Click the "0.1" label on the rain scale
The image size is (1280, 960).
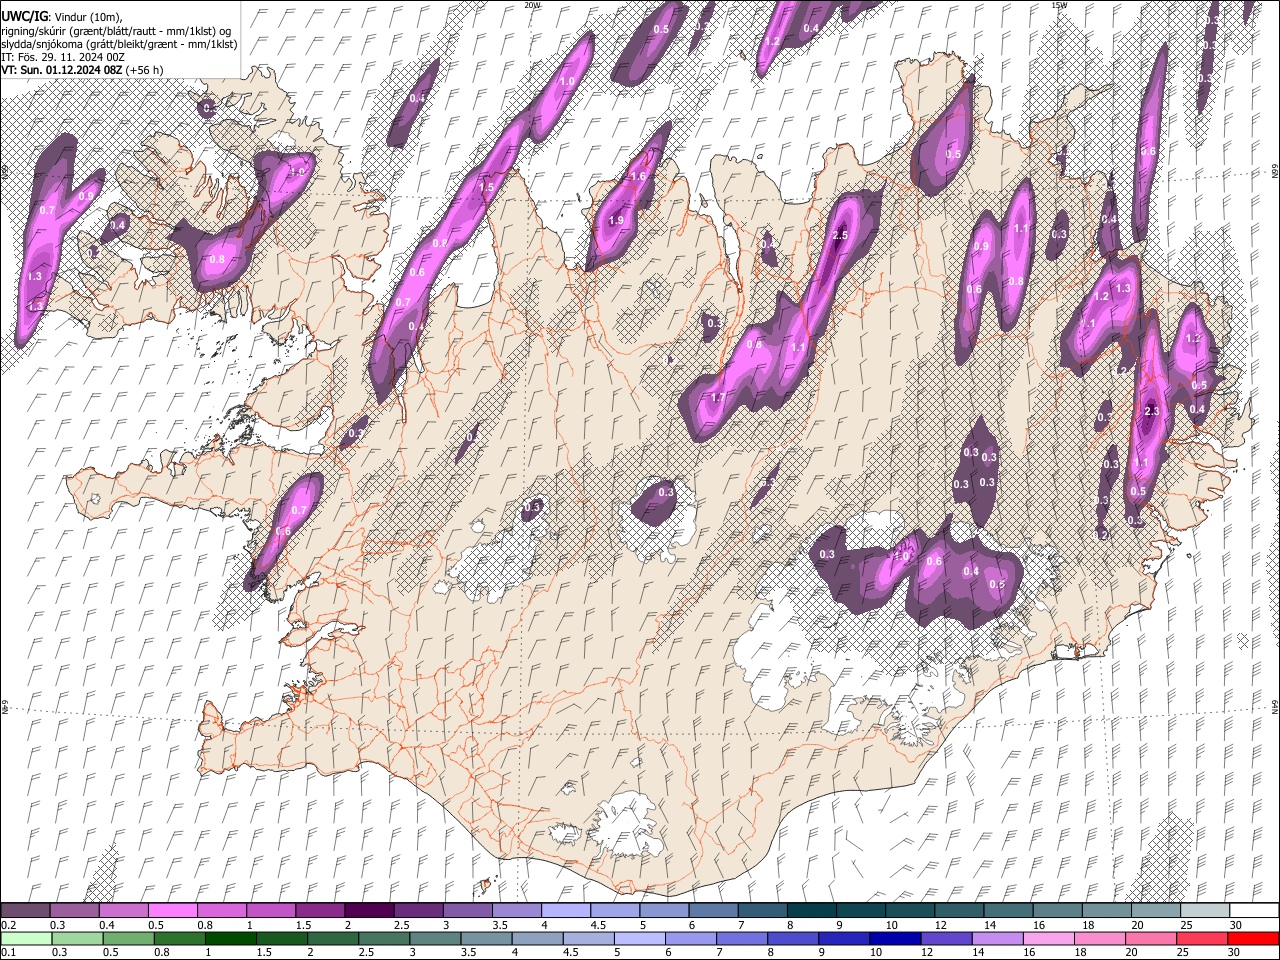8,952
